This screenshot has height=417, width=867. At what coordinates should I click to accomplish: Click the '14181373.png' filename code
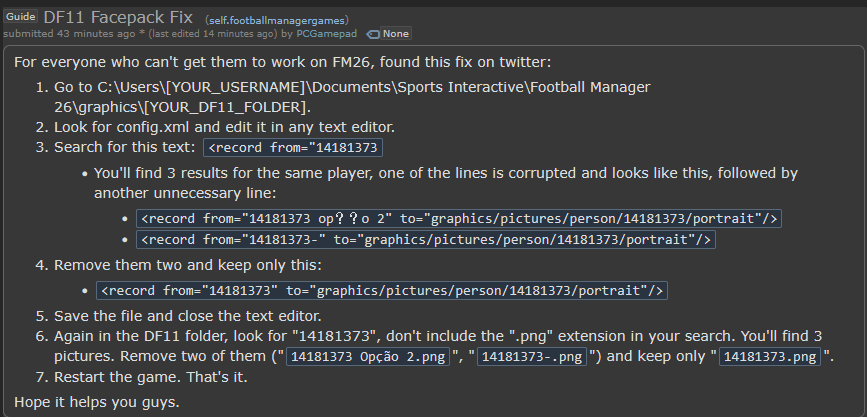click(768, 357)
